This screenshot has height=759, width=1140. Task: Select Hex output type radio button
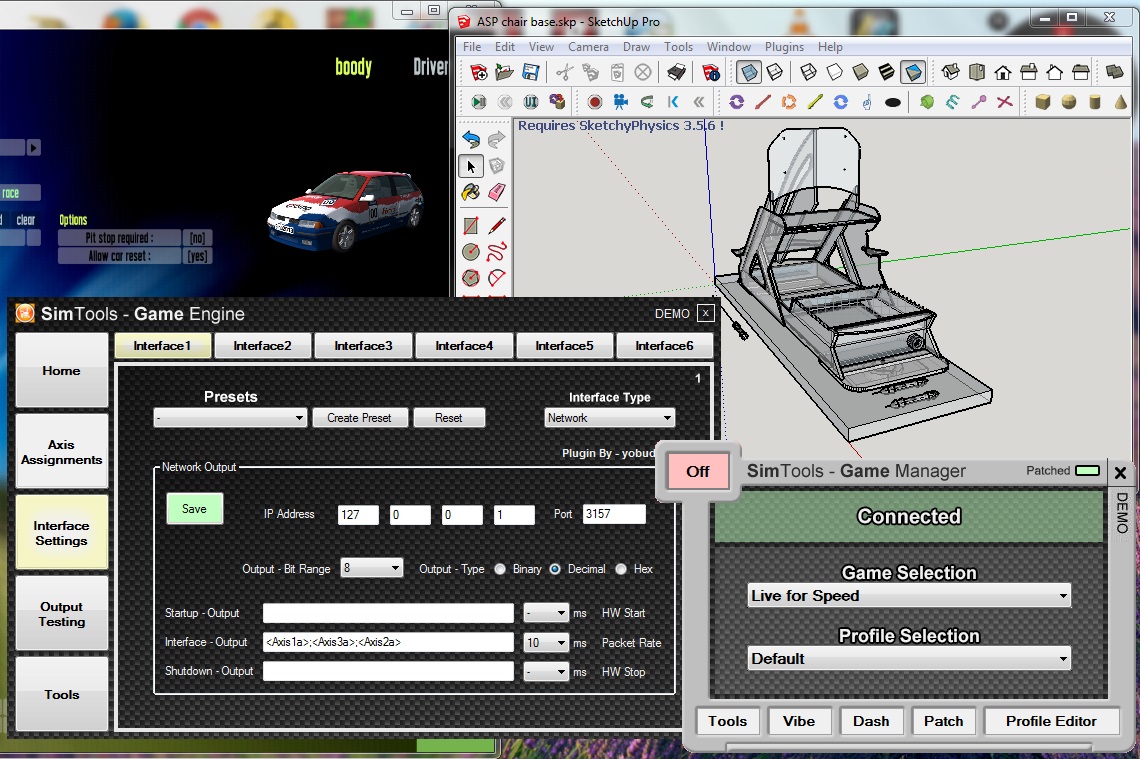click(621, 569)
